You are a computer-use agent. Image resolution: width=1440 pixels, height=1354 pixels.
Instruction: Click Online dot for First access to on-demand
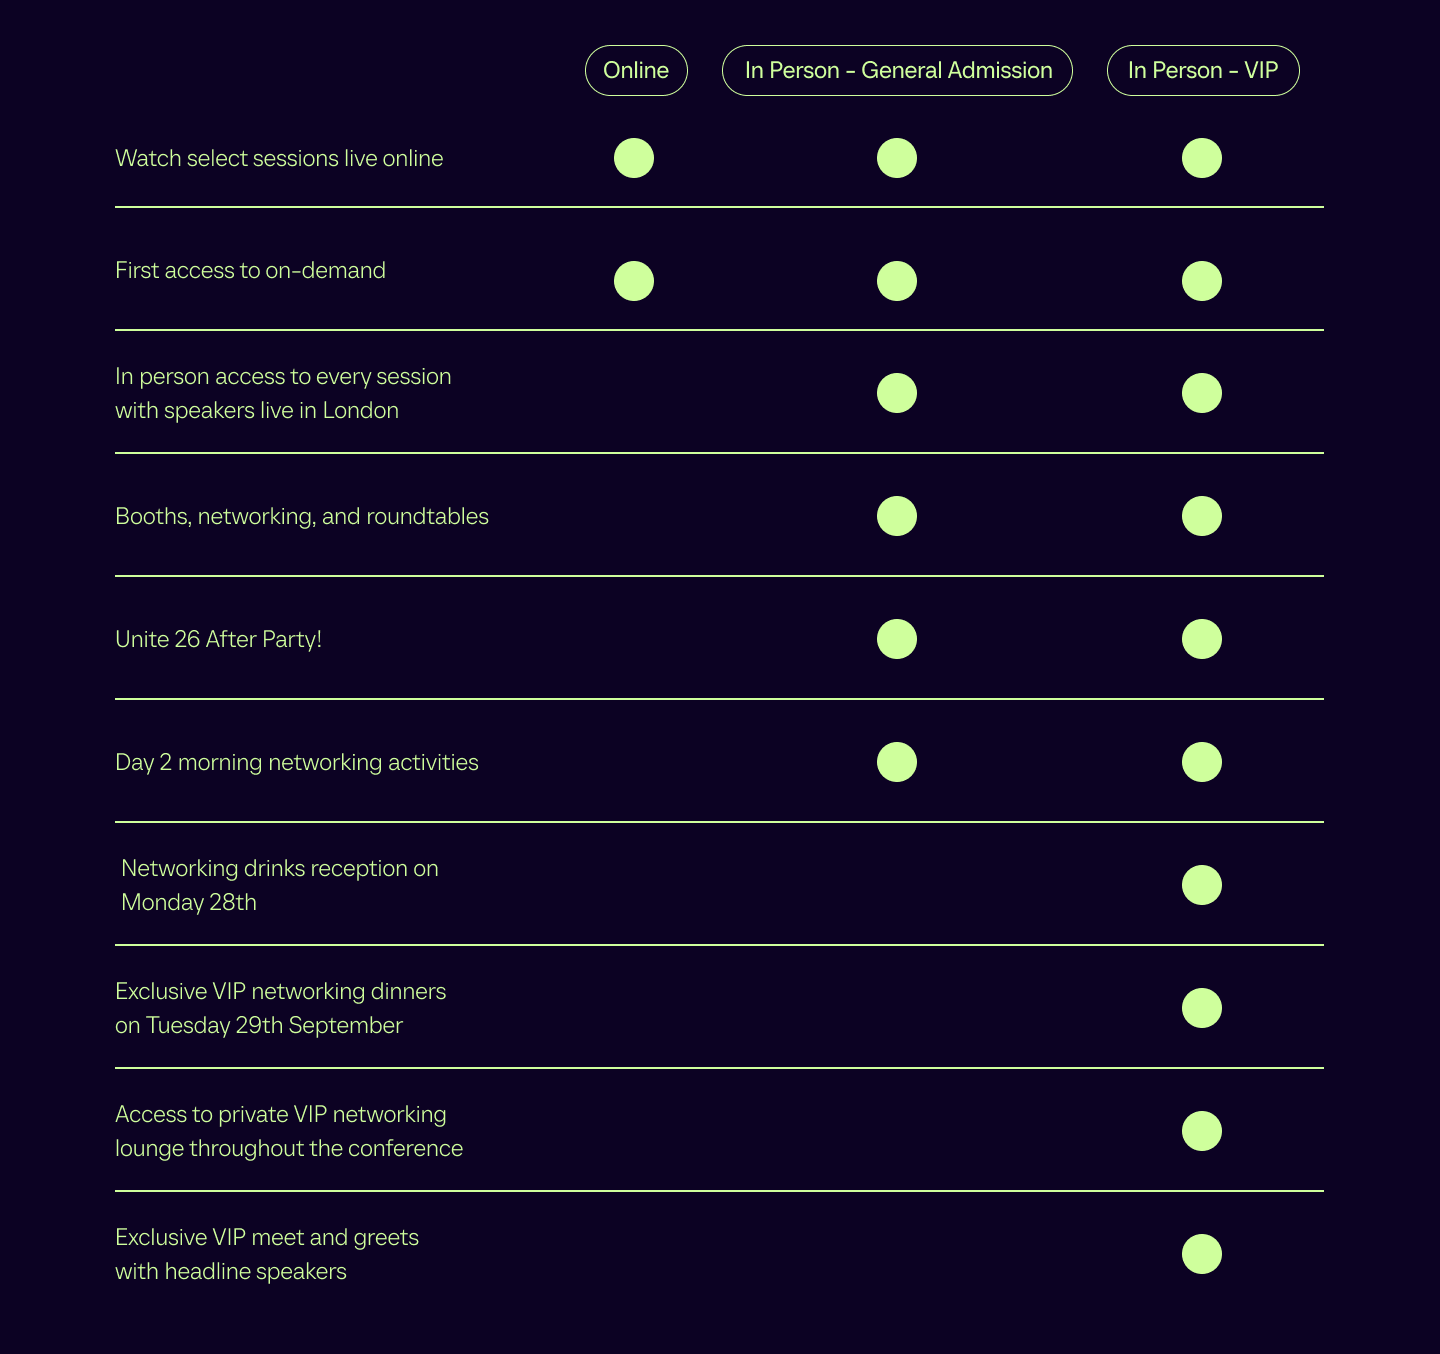coord(634,281)
